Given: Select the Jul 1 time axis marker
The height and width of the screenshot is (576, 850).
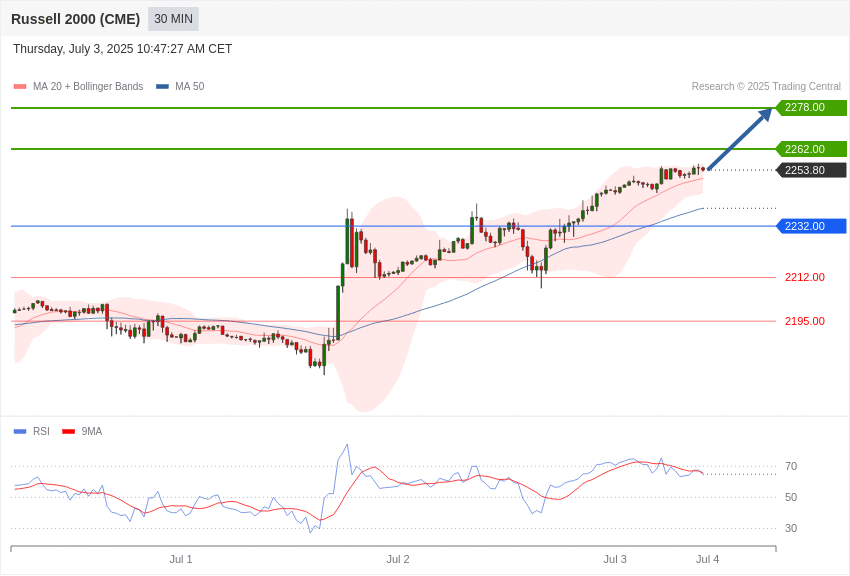Looking at the screenshot, I should click(x=181, y=559).
